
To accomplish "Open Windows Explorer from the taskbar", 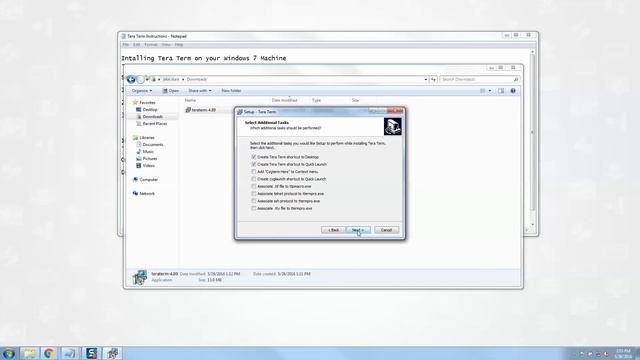I will pyautogui.click(x=29, y=353).
